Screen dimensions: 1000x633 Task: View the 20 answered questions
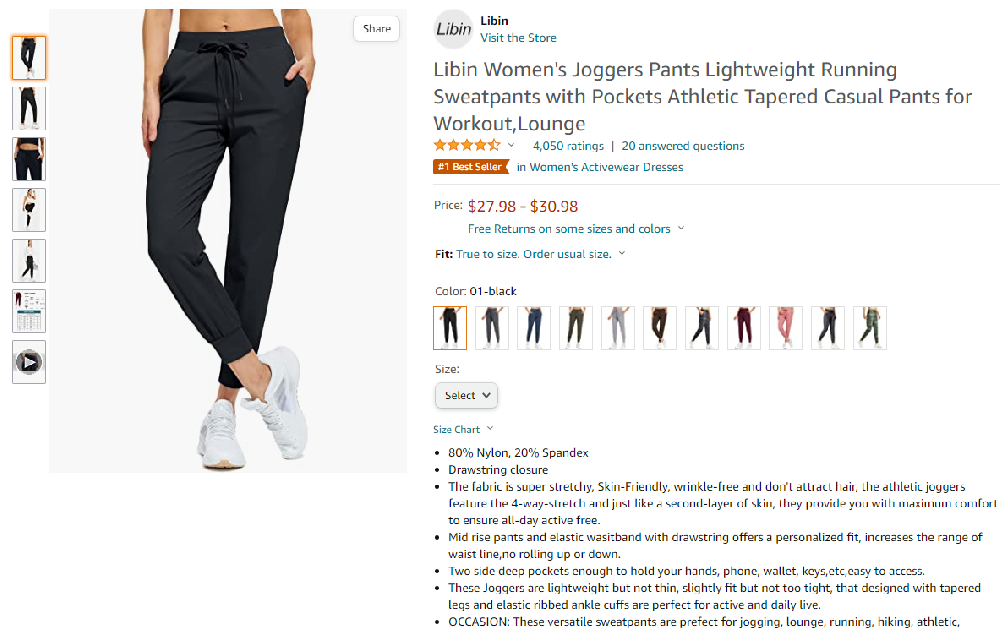tap(683, 146)
